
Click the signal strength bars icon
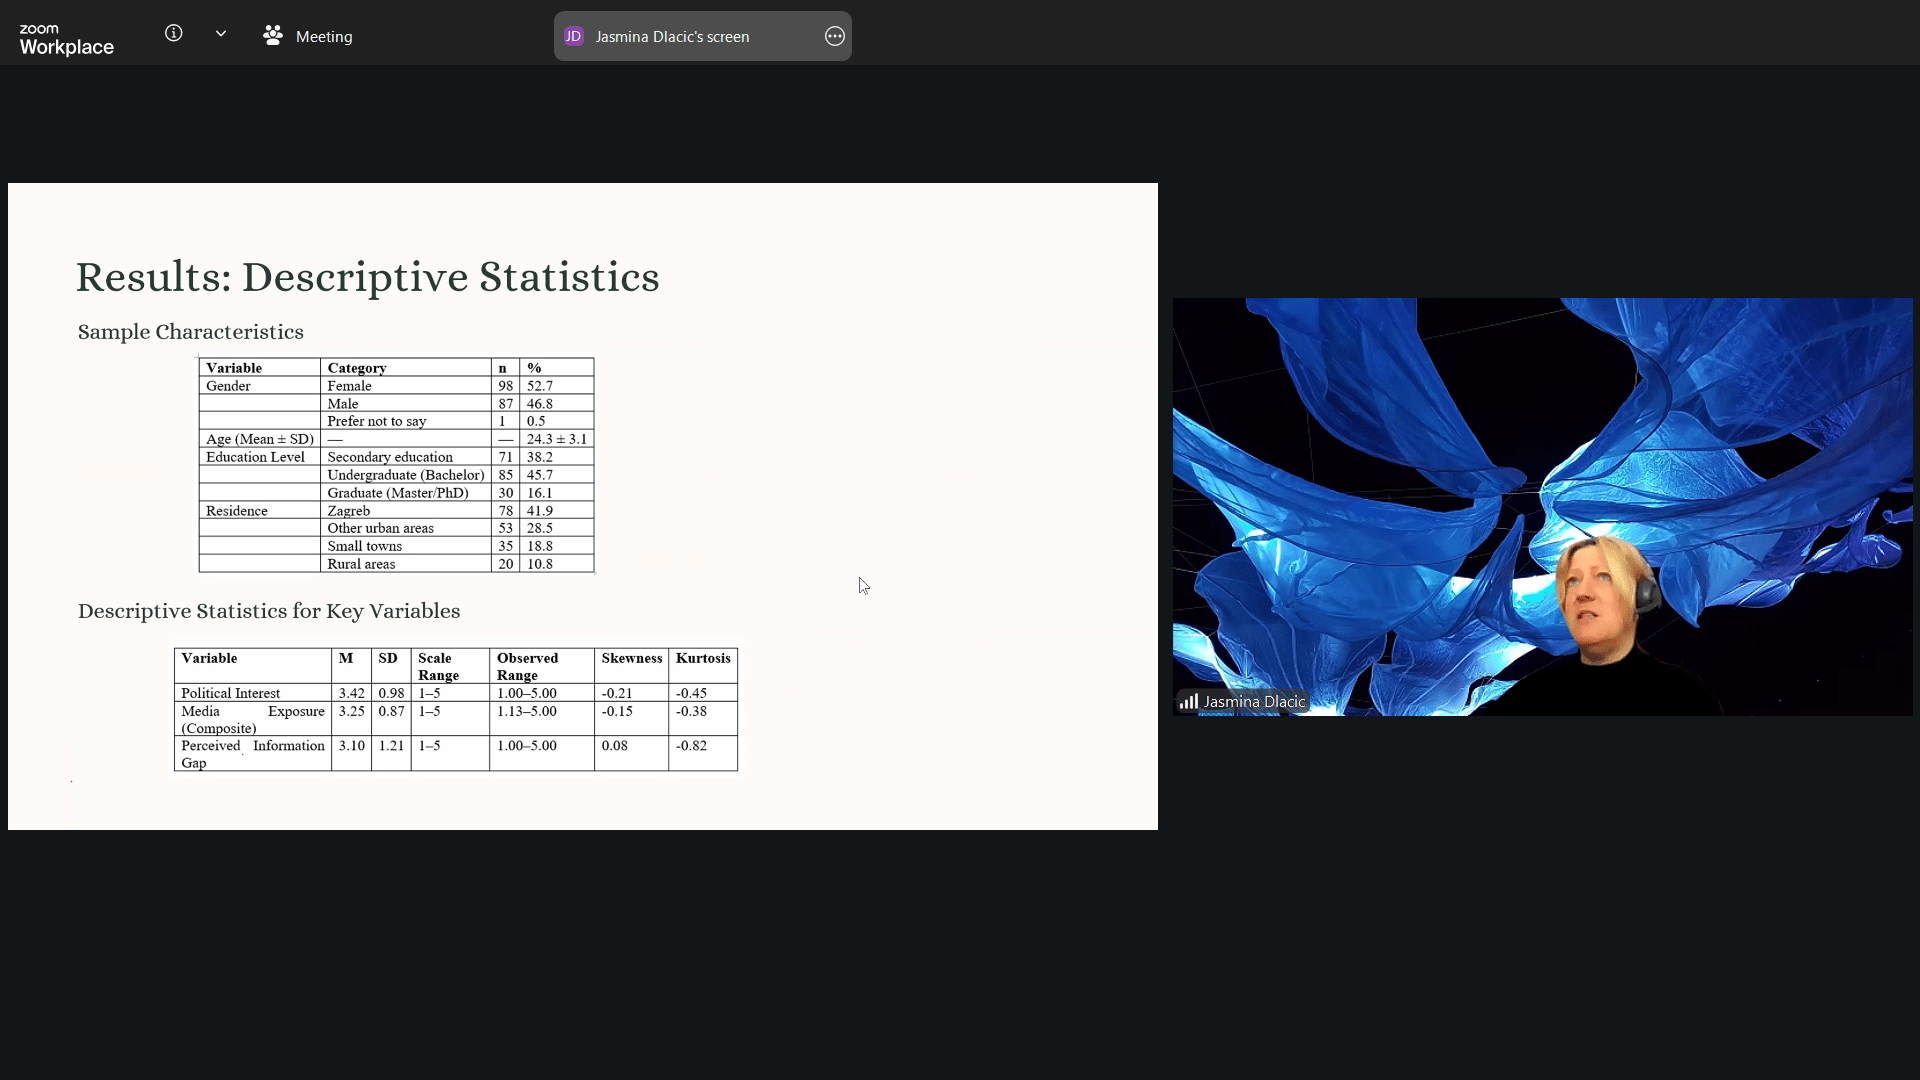(1188, 702)
